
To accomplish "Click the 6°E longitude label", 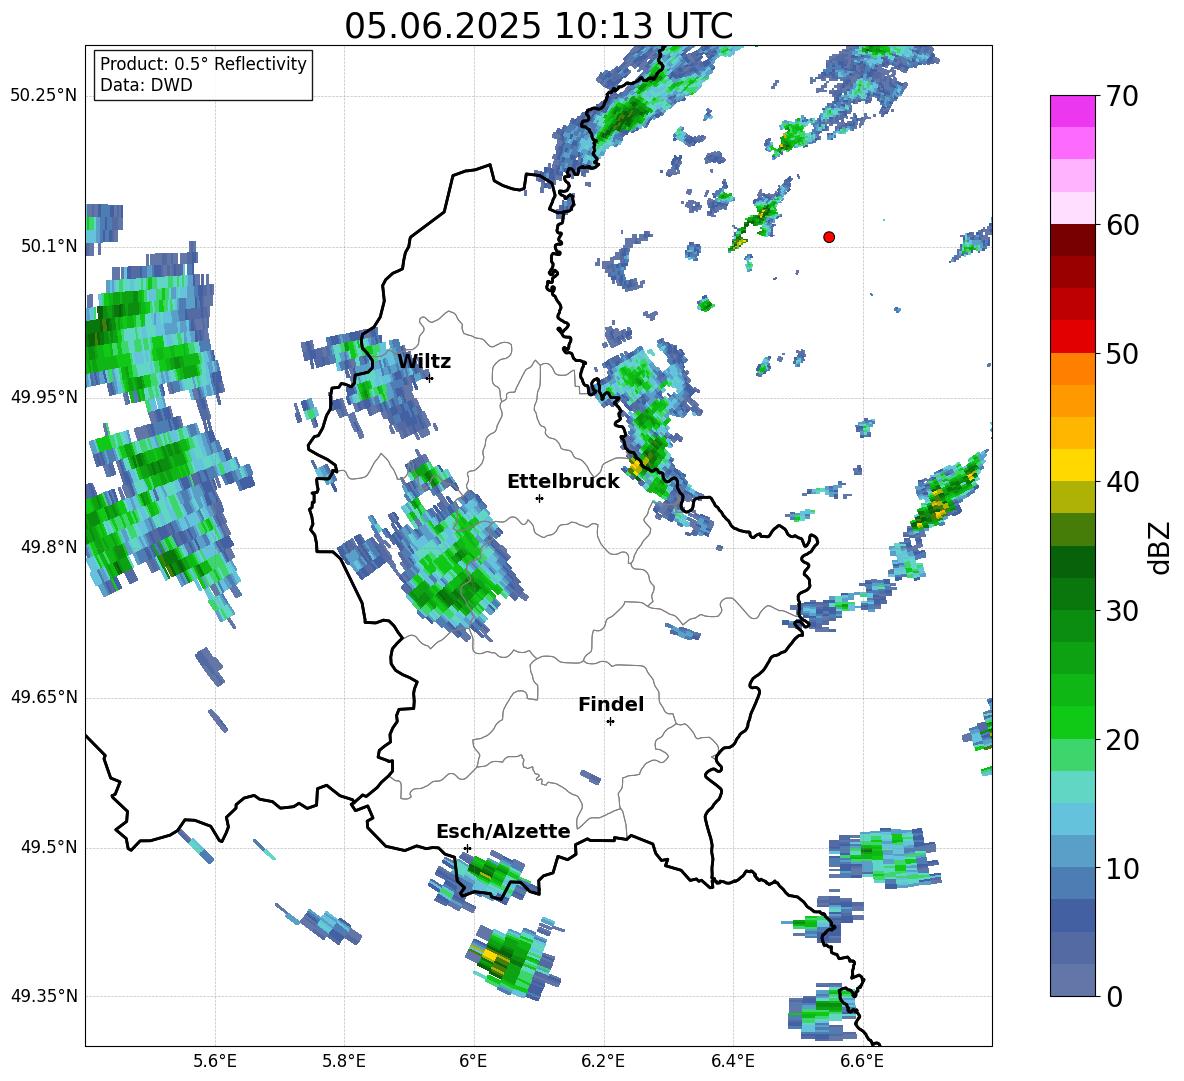I will pyautogui.click(x=473, y=1061).
